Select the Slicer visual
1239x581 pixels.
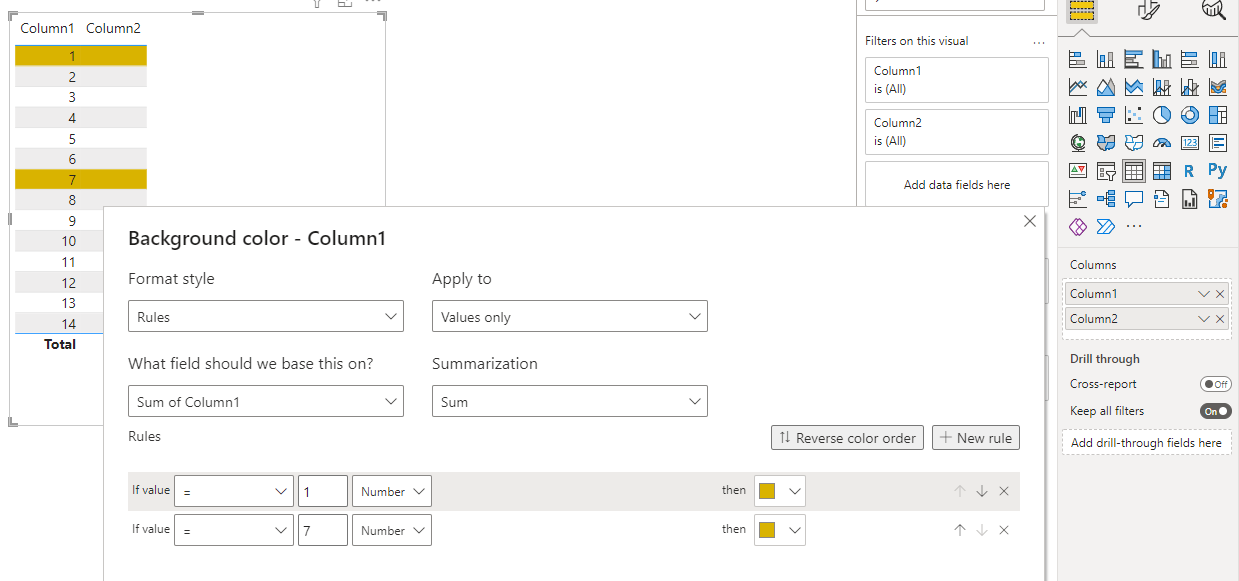[x=1105, y=171]
